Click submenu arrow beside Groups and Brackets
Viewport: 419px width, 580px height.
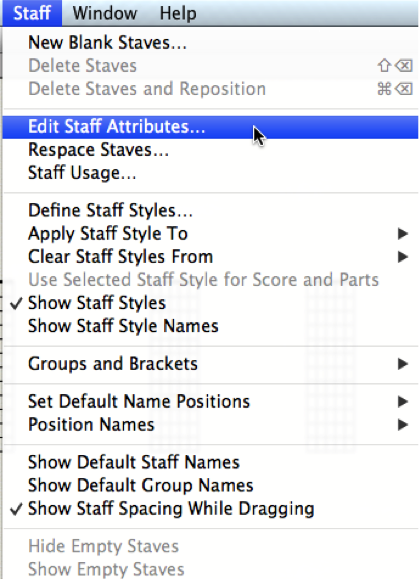coord(403,364)
